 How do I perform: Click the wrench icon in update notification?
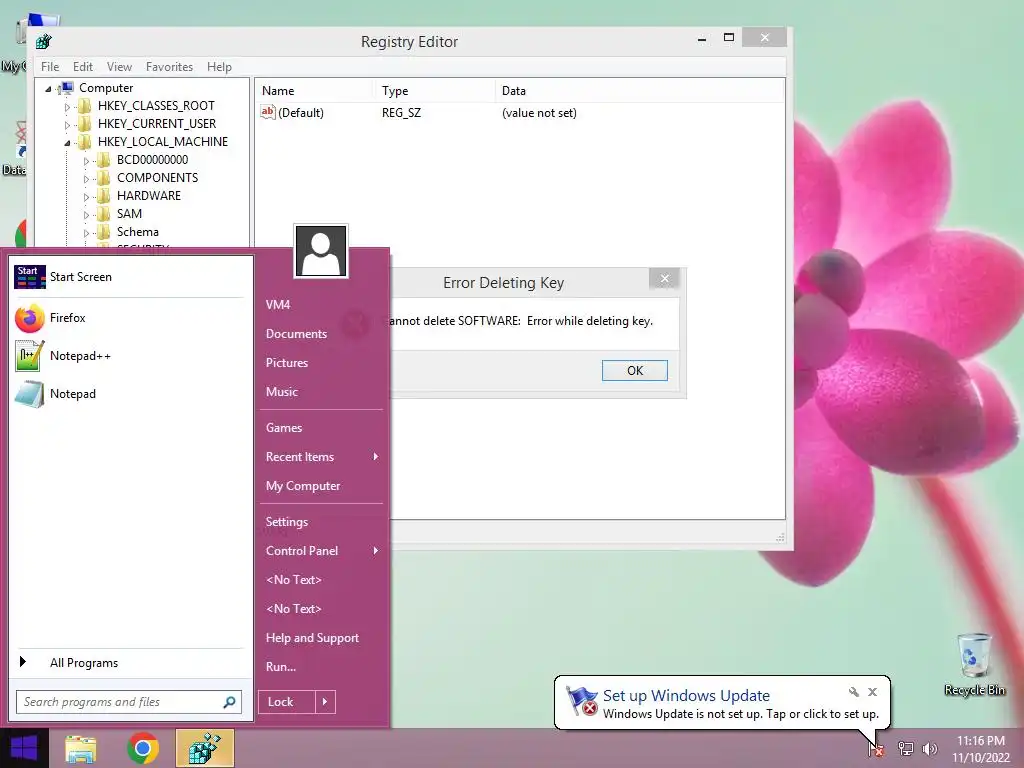click(x=854, y=692)
